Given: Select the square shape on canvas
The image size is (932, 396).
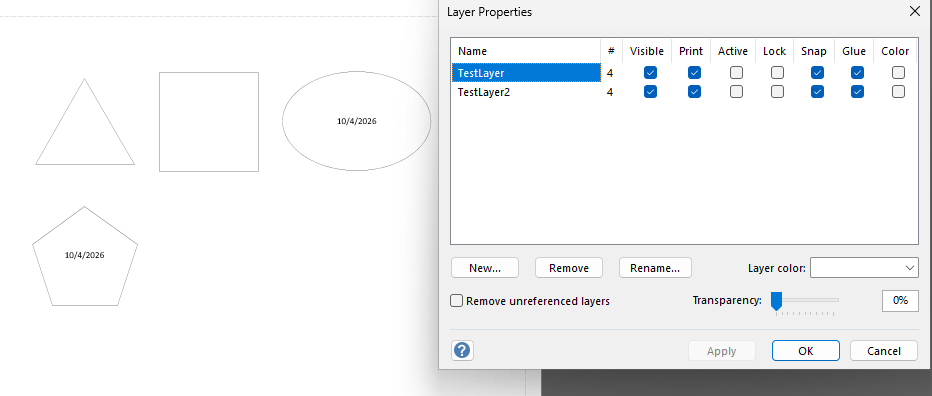Looking at the screenshot, I should (209, 122).
